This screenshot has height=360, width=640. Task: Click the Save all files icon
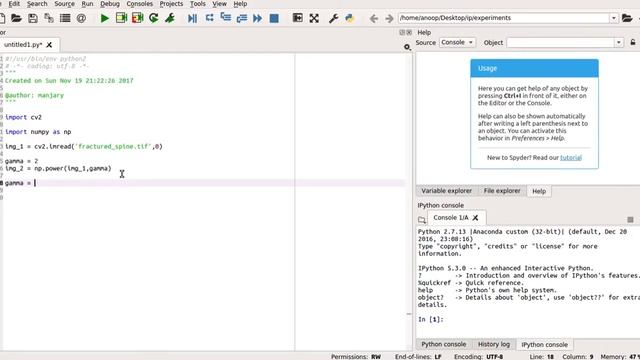tap(49, 18)
